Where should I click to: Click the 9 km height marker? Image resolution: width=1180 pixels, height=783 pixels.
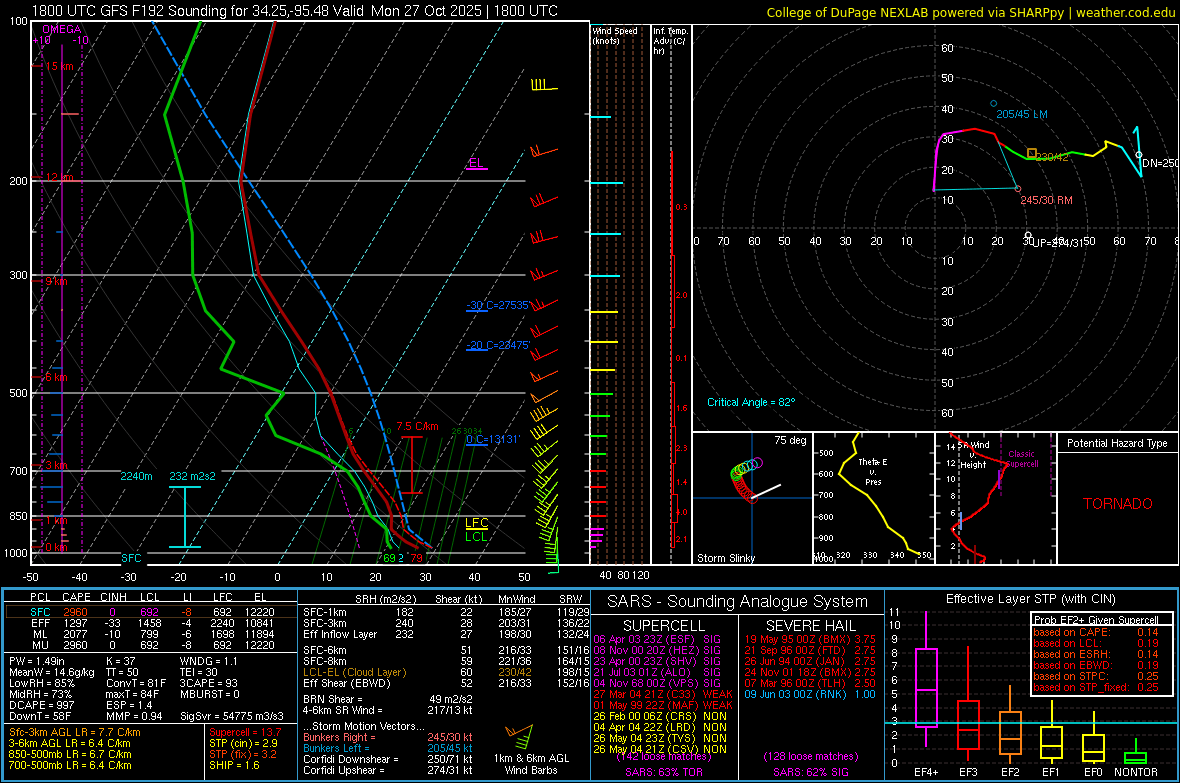coord(56,281)
